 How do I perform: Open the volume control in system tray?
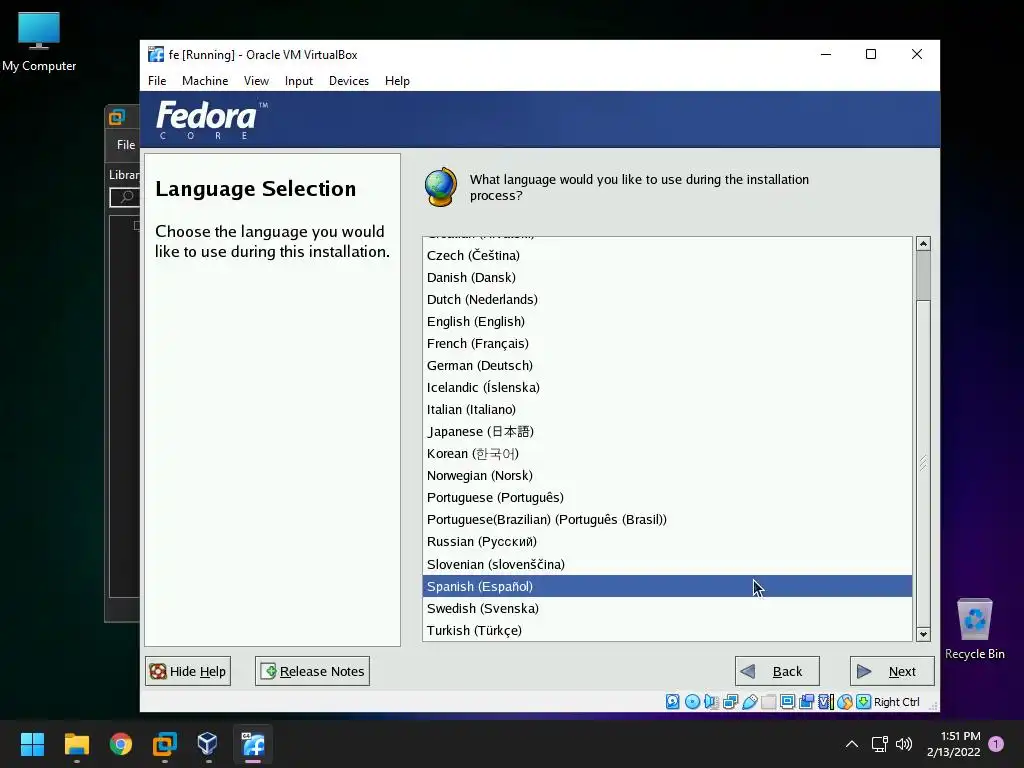[904, 744]
